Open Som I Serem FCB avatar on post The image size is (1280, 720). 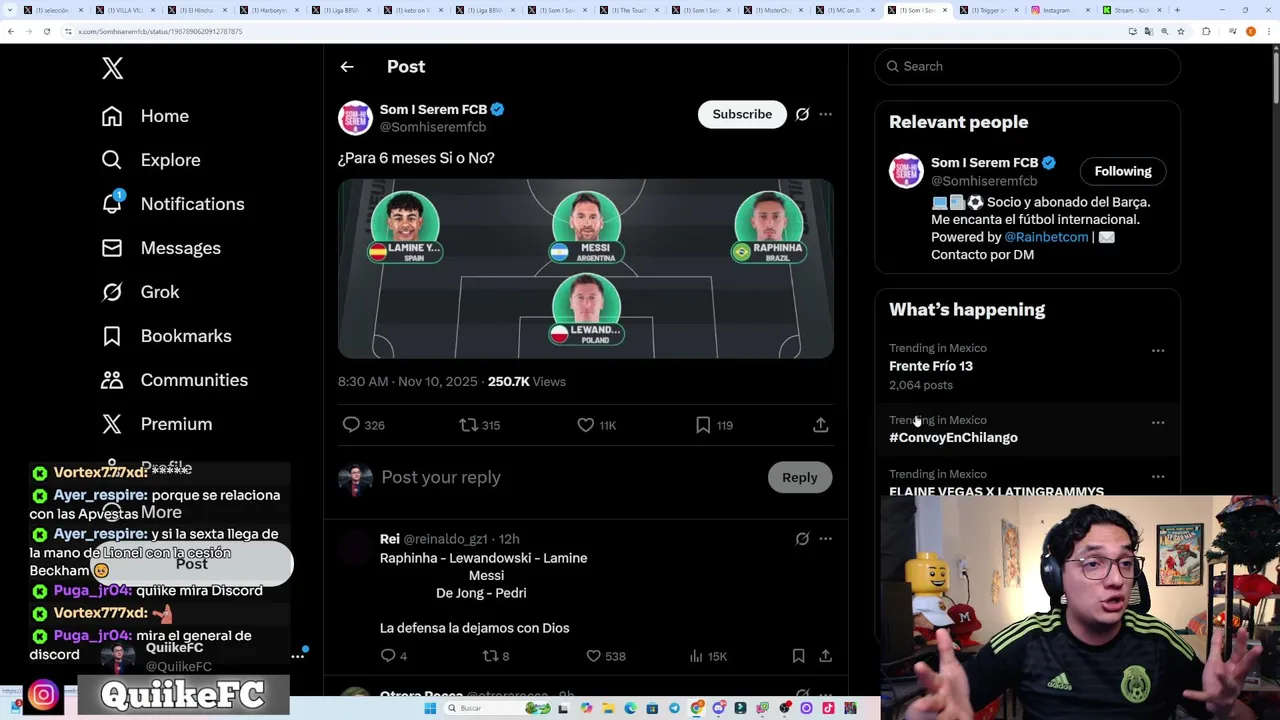[355, 118]
